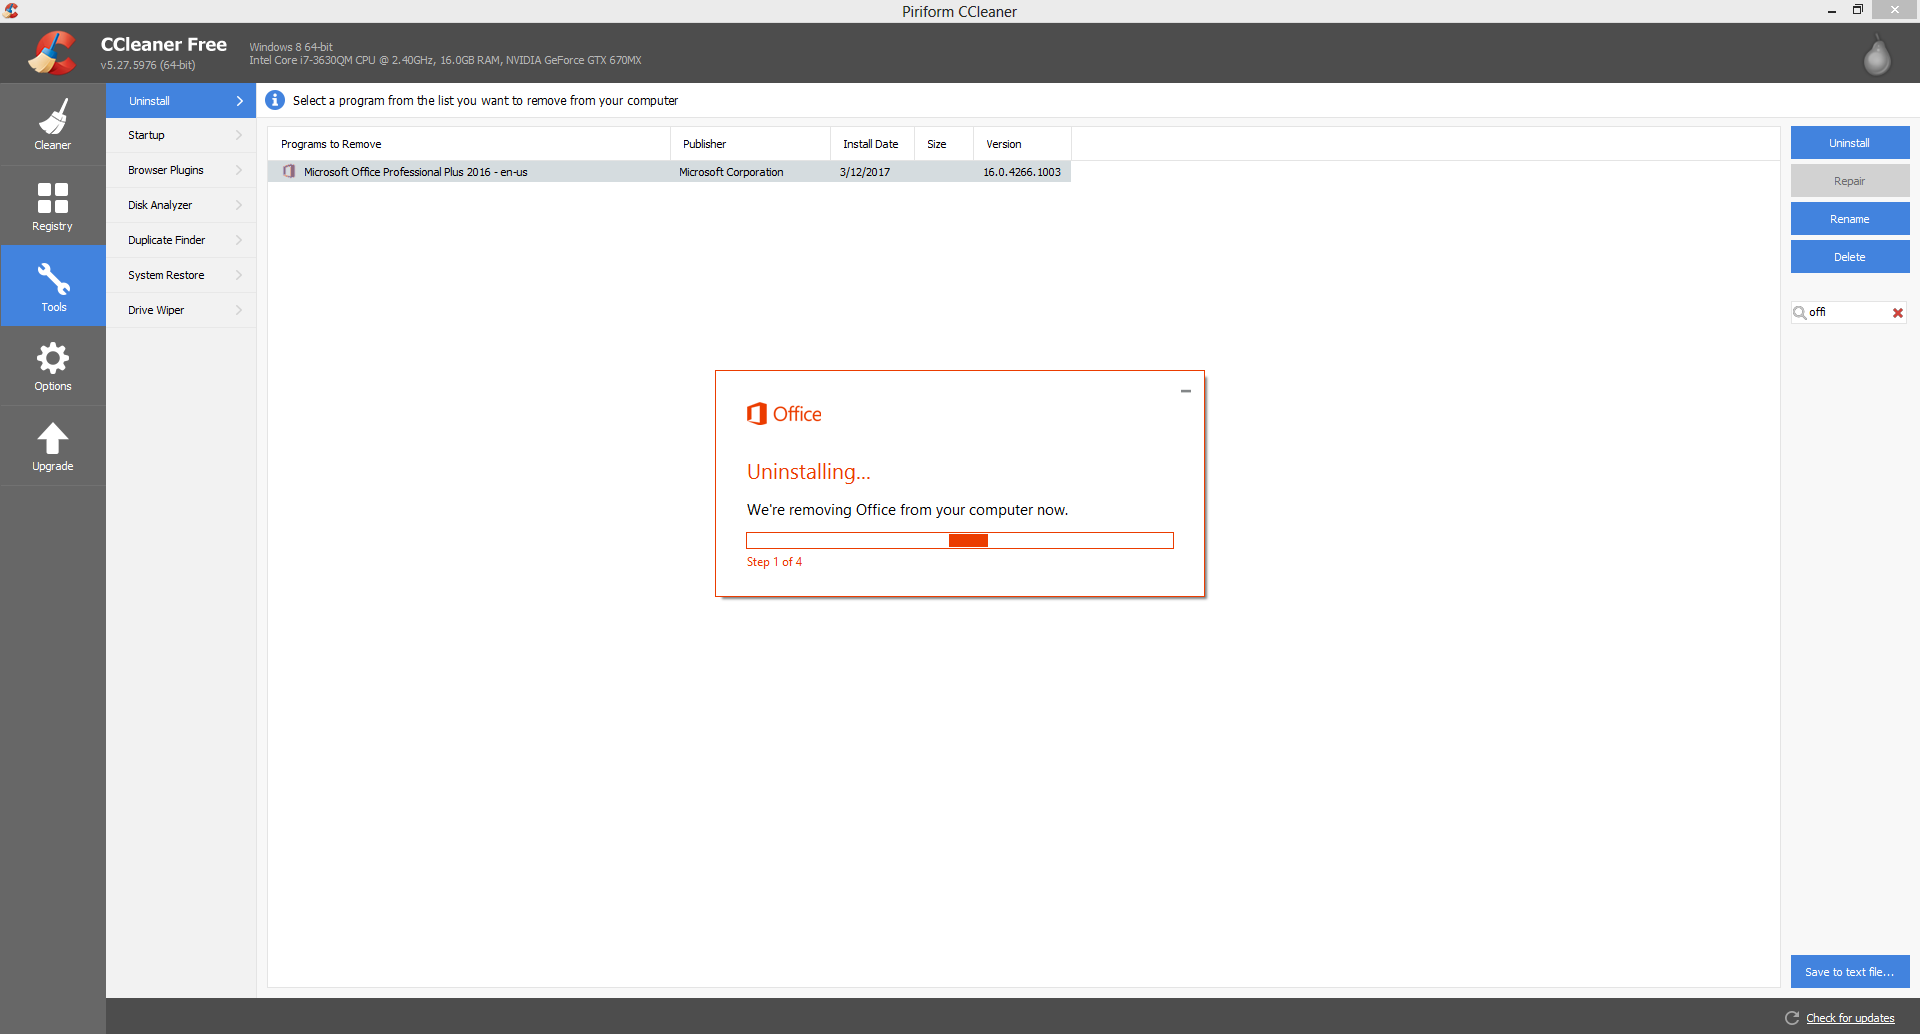1920x1034 pixels.
Task: Open the Check for updates link
Action: coord(1850,1018)
